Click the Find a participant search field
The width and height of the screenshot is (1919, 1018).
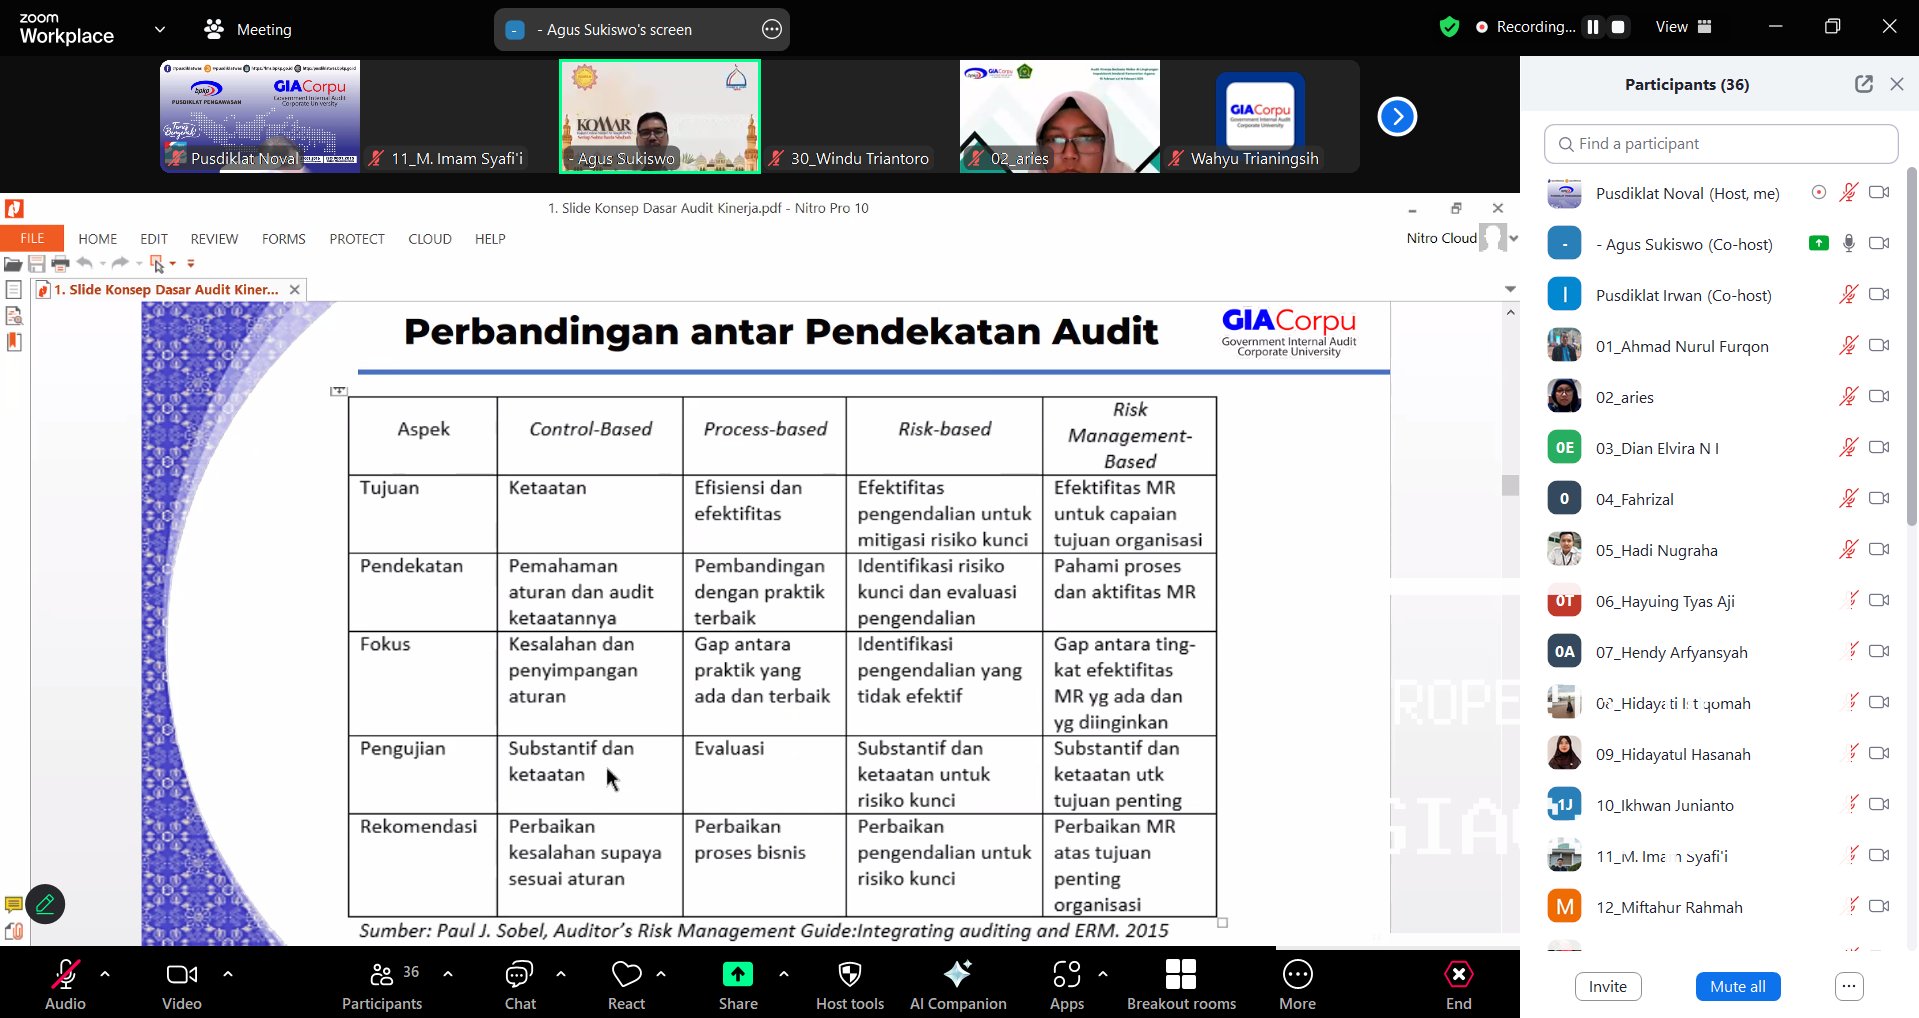click(x=1720, y=144)
